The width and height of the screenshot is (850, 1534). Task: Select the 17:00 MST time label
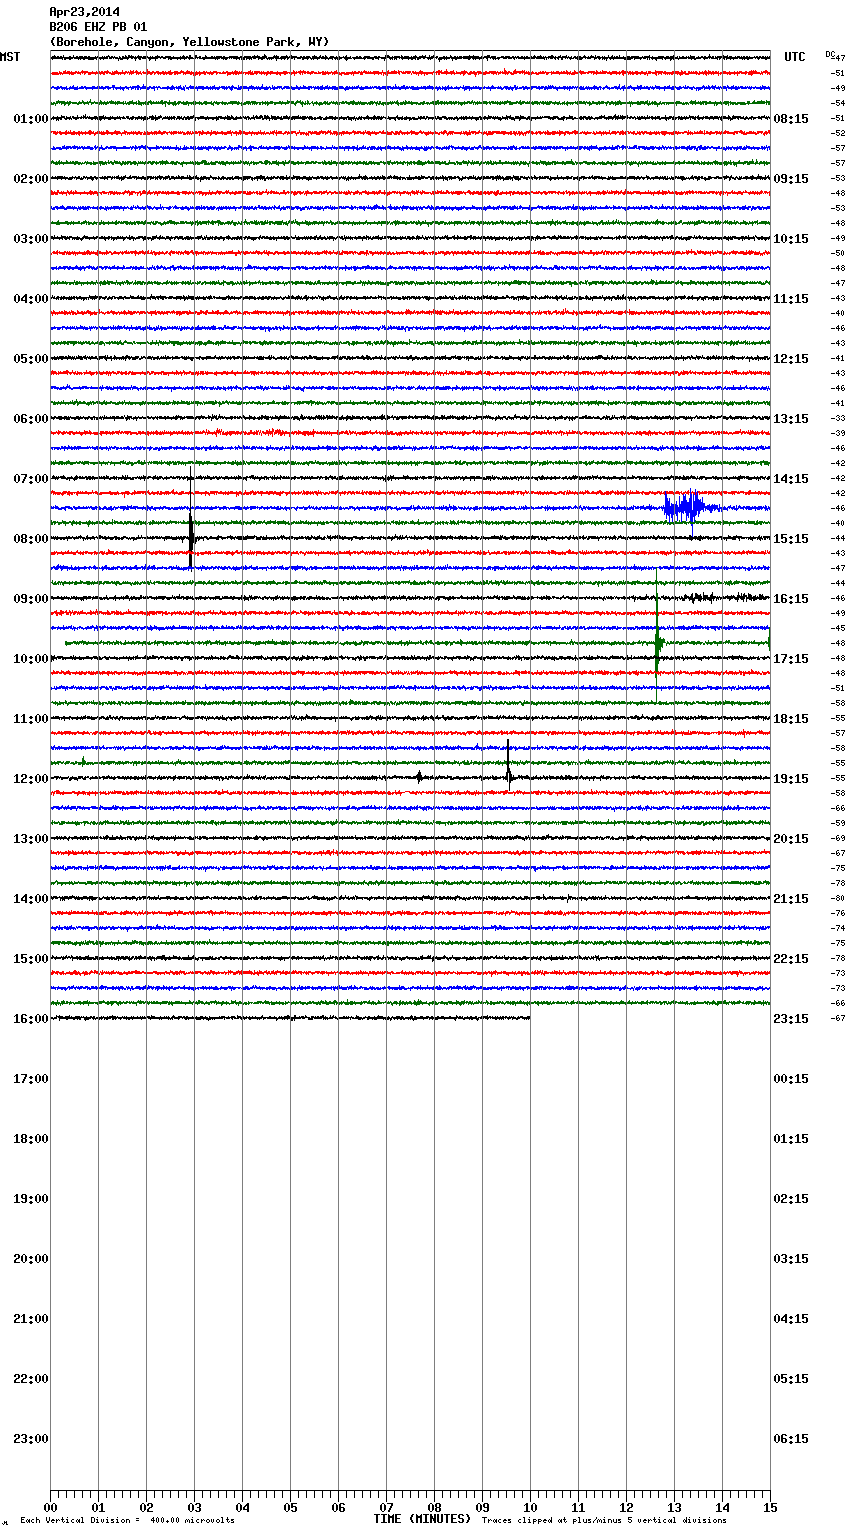pyautogui.click(x=31, y=1079)
